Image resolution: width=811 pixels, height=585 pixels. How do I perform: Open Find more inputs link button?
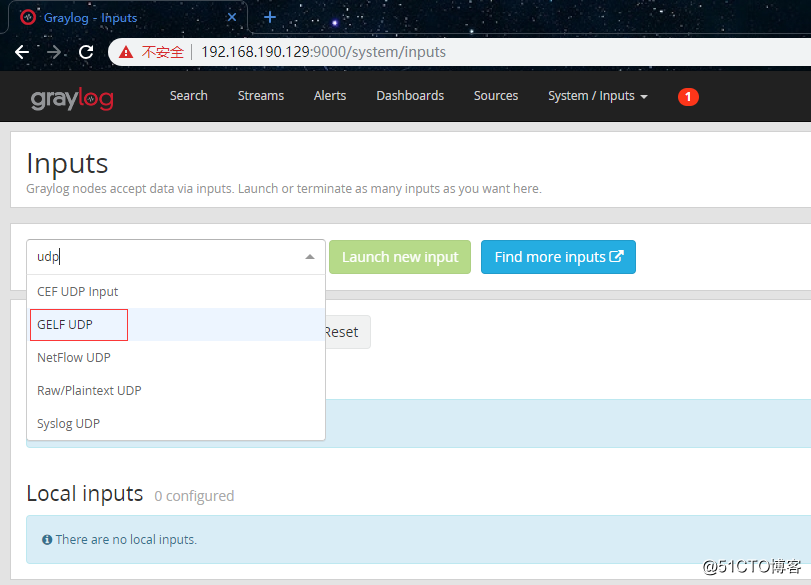(558, 257)
